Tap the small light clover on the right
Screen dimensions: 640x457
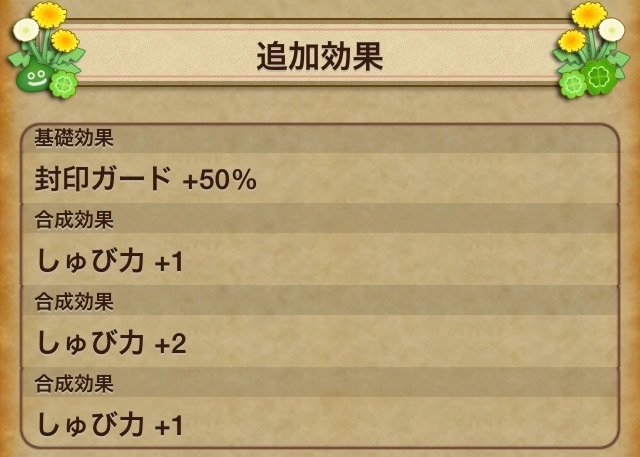(574, 84)
